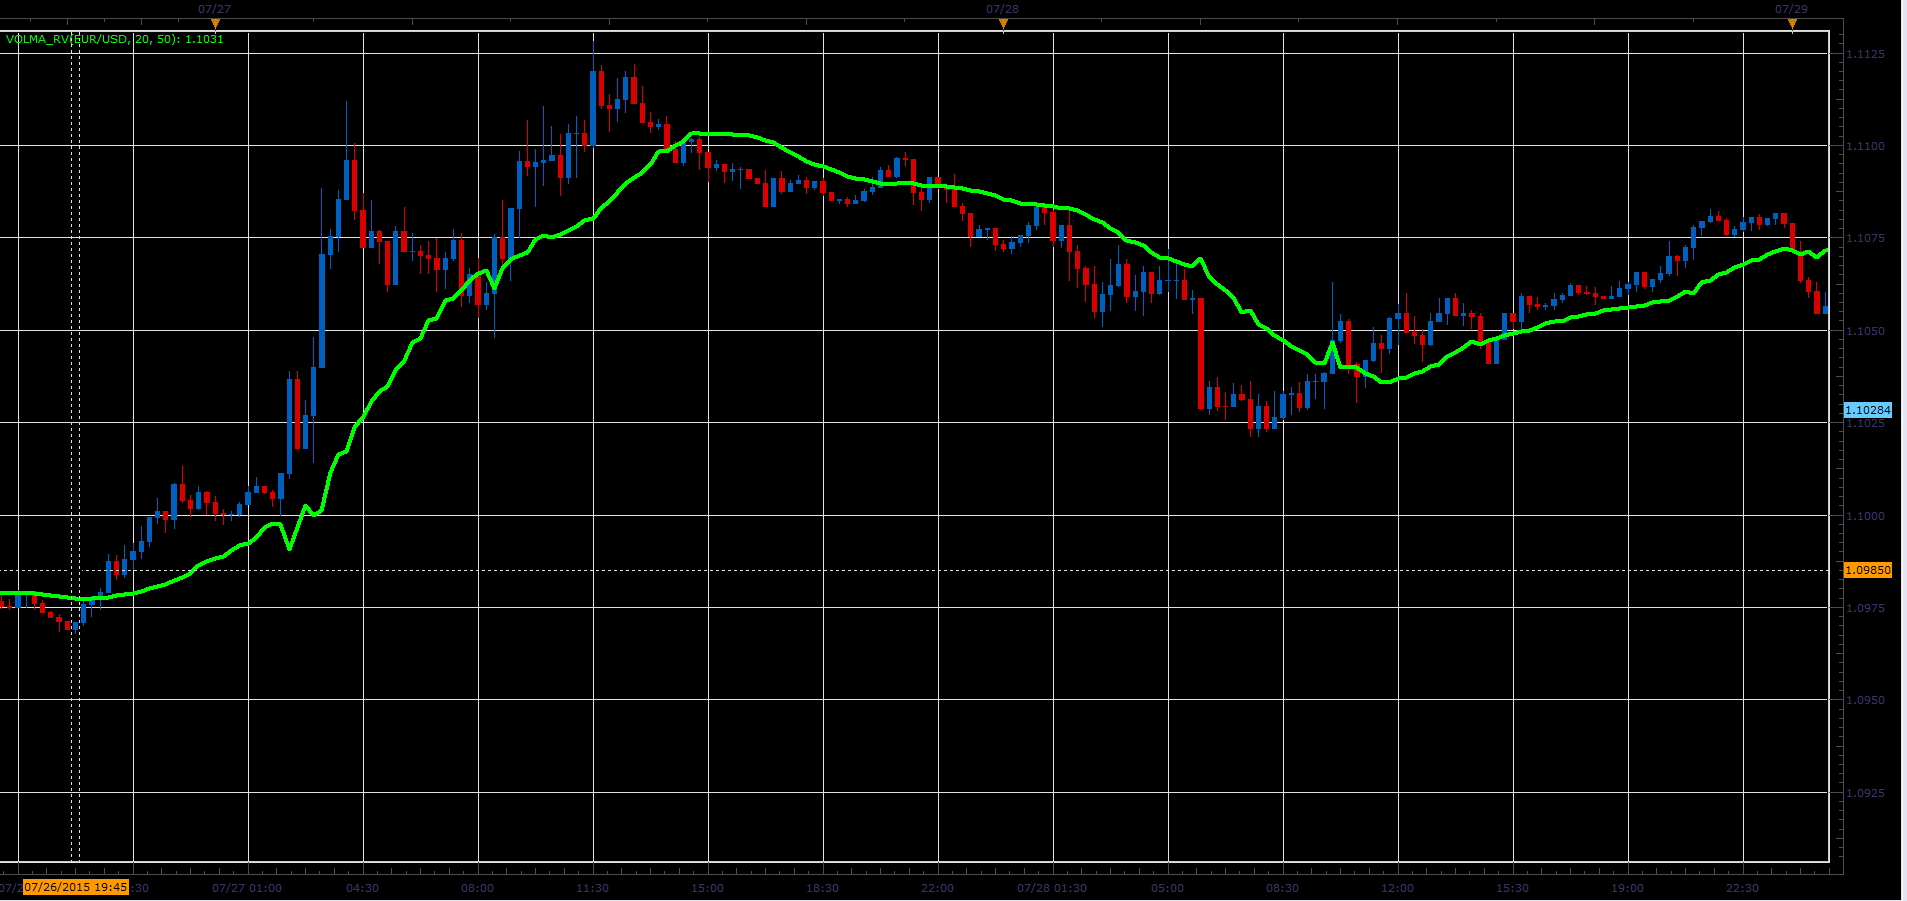Click the 1.1100 price axis label
The width and height of the screenshot is (1907, 901).
(1865, 146)
